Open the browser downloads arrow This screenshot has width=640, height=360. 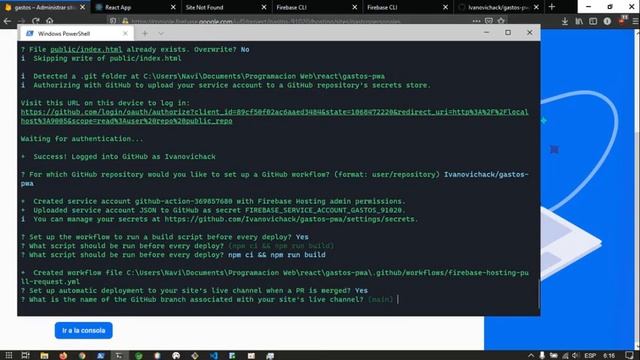(564, 21)
